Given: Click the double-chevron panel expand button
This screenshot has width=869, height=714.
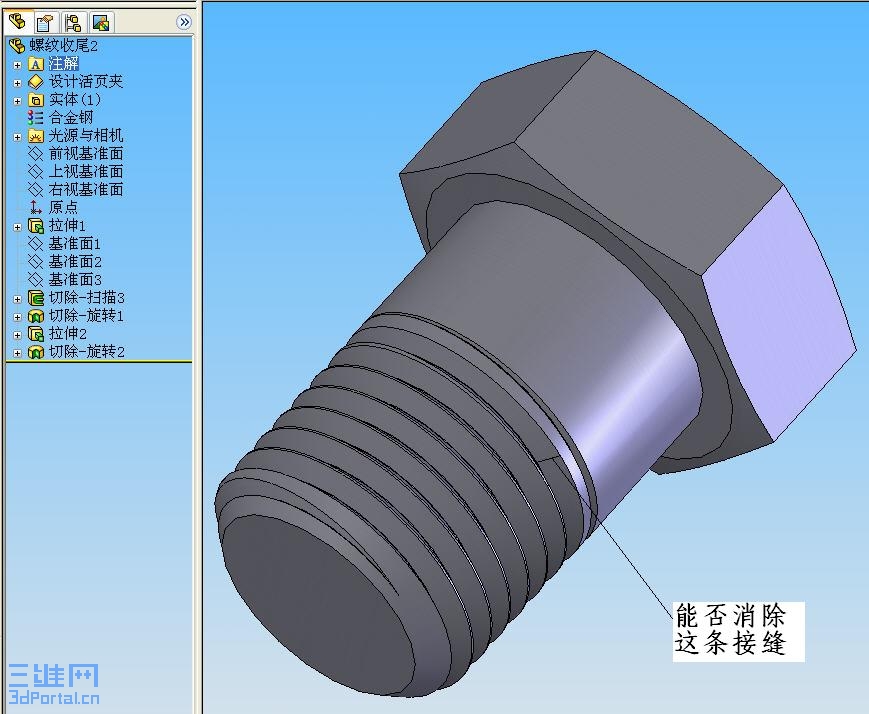Looking at the screenshot, I should pyautogui.click(x=184, y=22).
